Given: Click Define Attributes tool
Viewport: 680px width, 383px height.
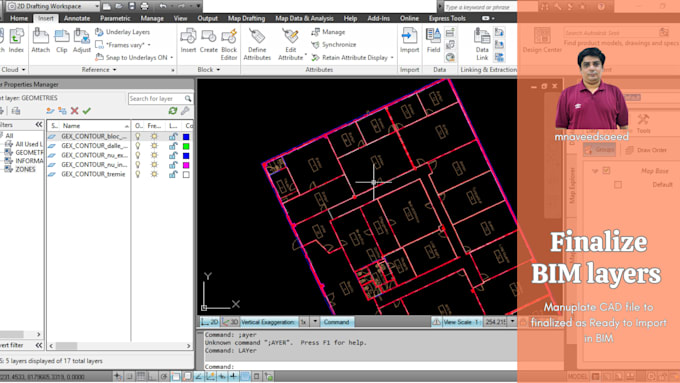Looking at the screenshot, I should 257,44.
